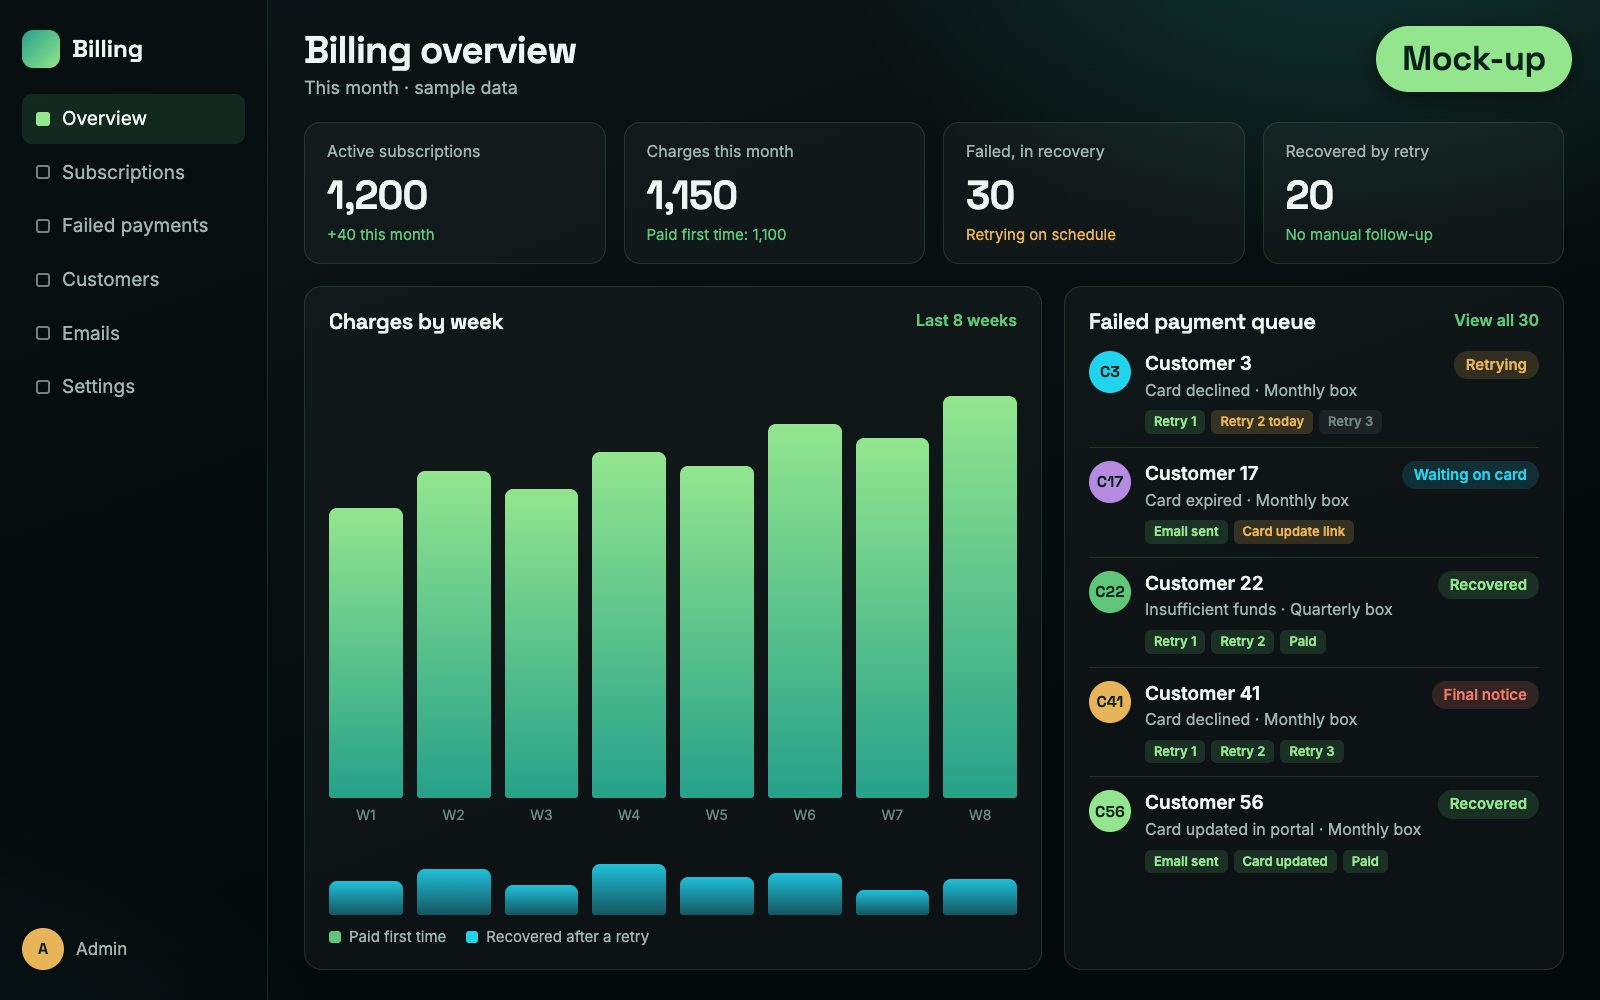The width and height of the screenshot is (1600, 1000).
Task: Click the Customer 41 name
Action: tap(1203, 694)
